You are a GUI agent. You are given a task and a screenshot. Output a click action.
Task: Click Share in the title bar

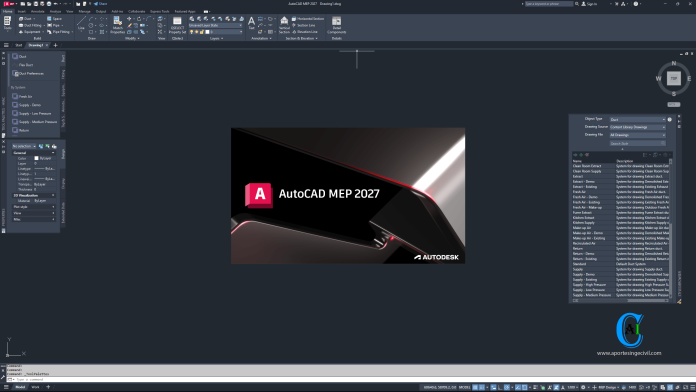100,4
